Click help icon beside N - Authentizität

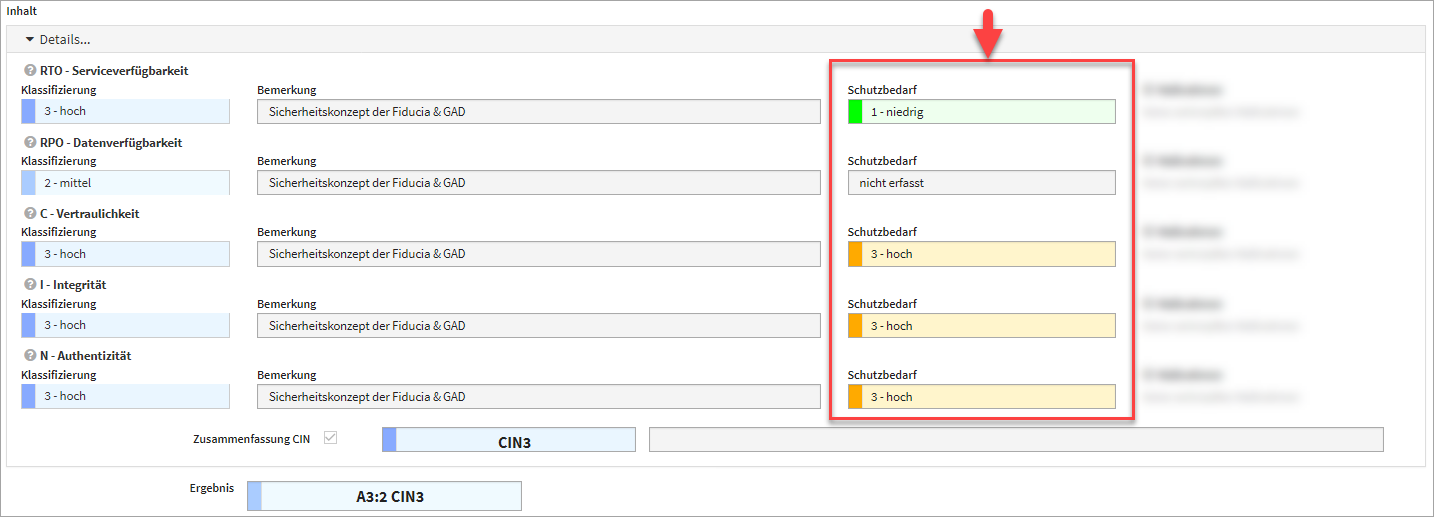pos(30,356)
